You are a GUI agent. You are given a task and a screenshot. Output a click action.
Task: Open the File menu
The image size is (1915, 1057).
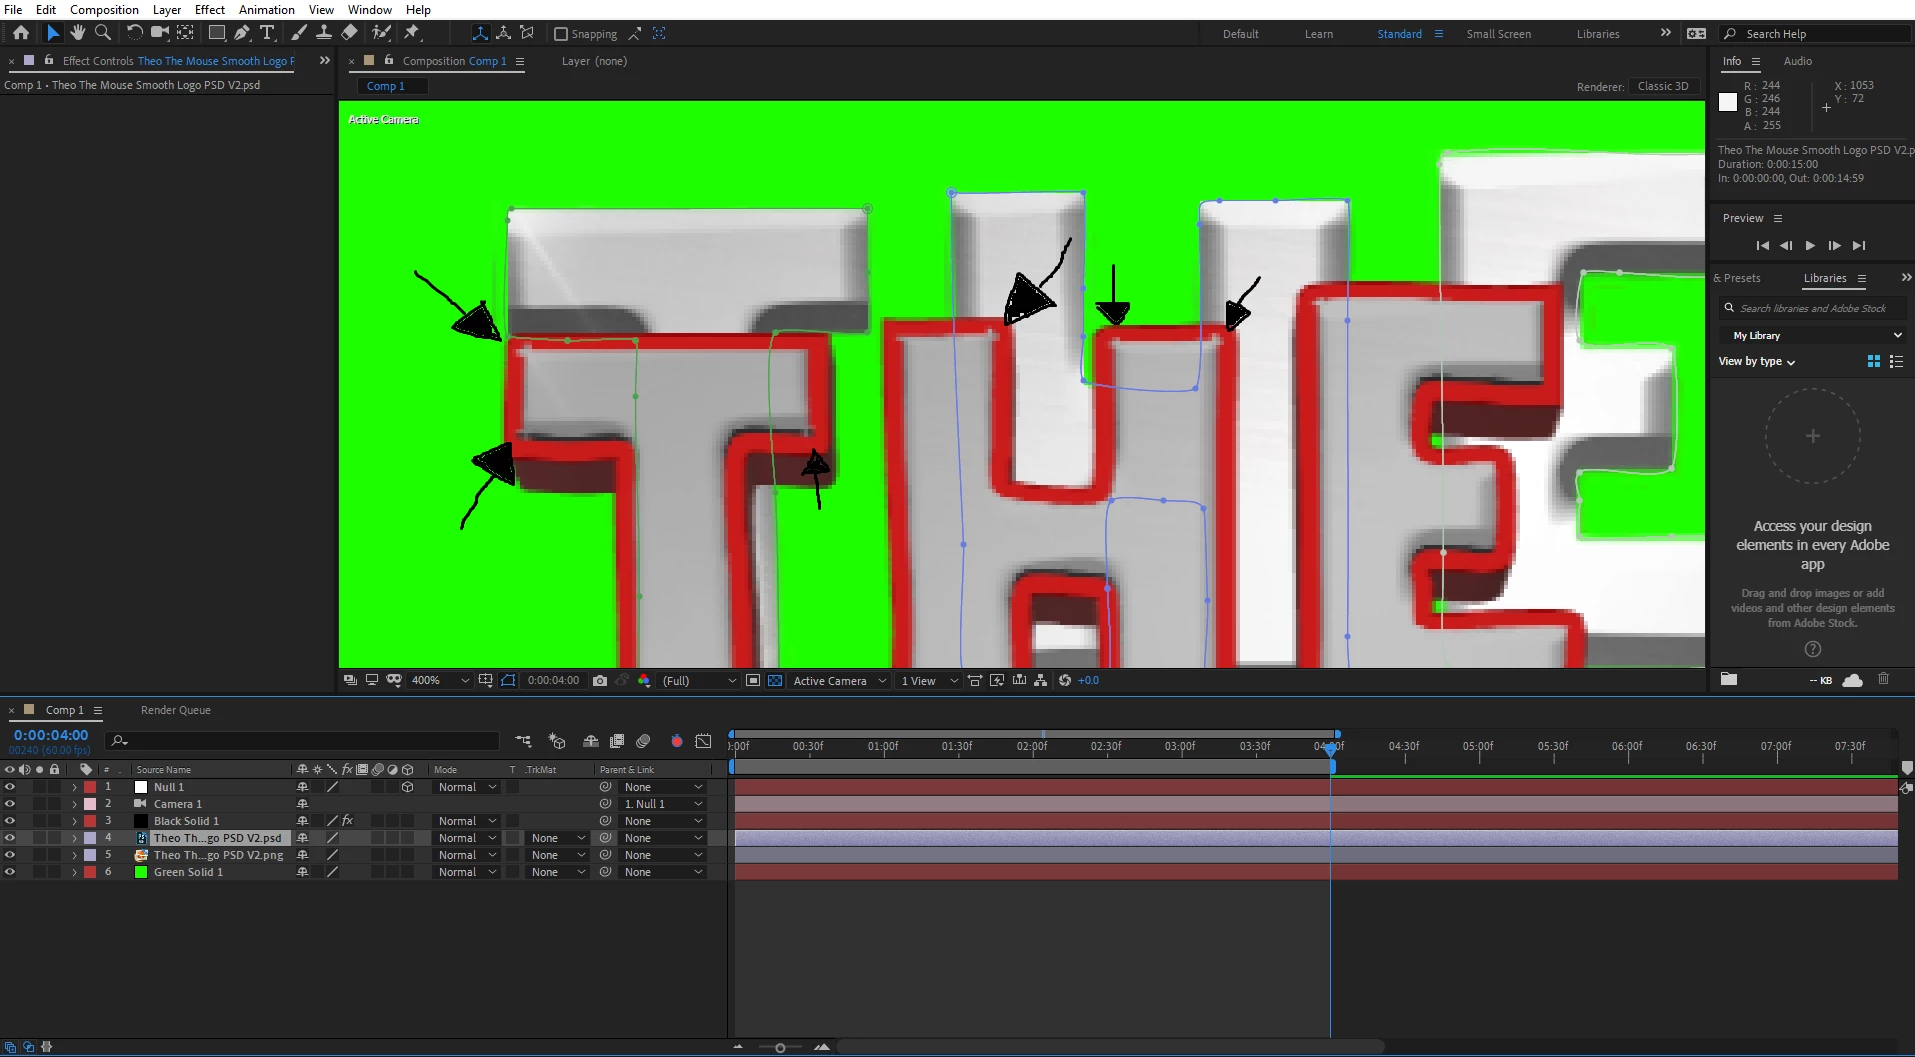pyautogui.click(x=13, y=10)
